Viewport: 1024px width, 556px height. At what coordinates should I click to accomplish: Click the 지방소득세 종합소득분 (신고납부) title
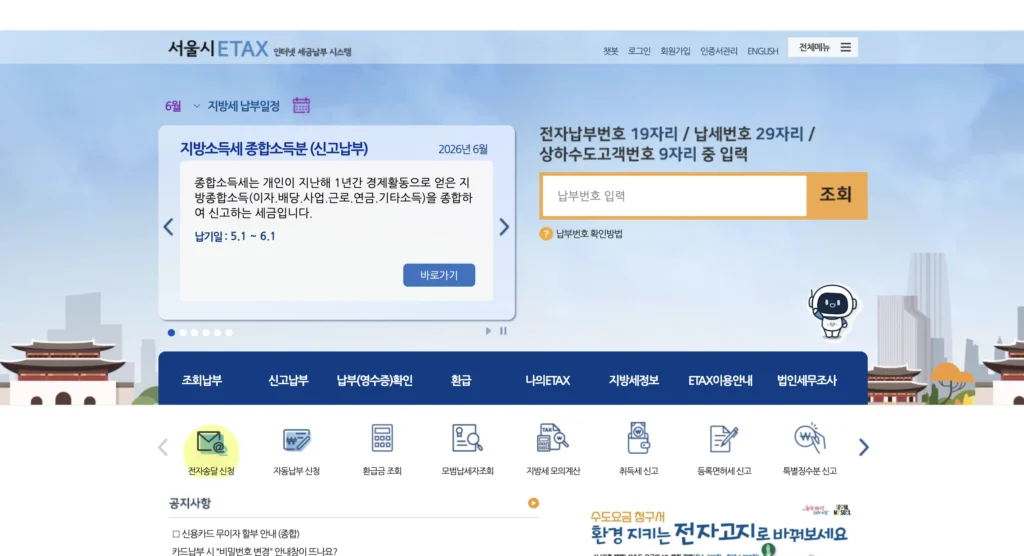click(x=274, y=148)
